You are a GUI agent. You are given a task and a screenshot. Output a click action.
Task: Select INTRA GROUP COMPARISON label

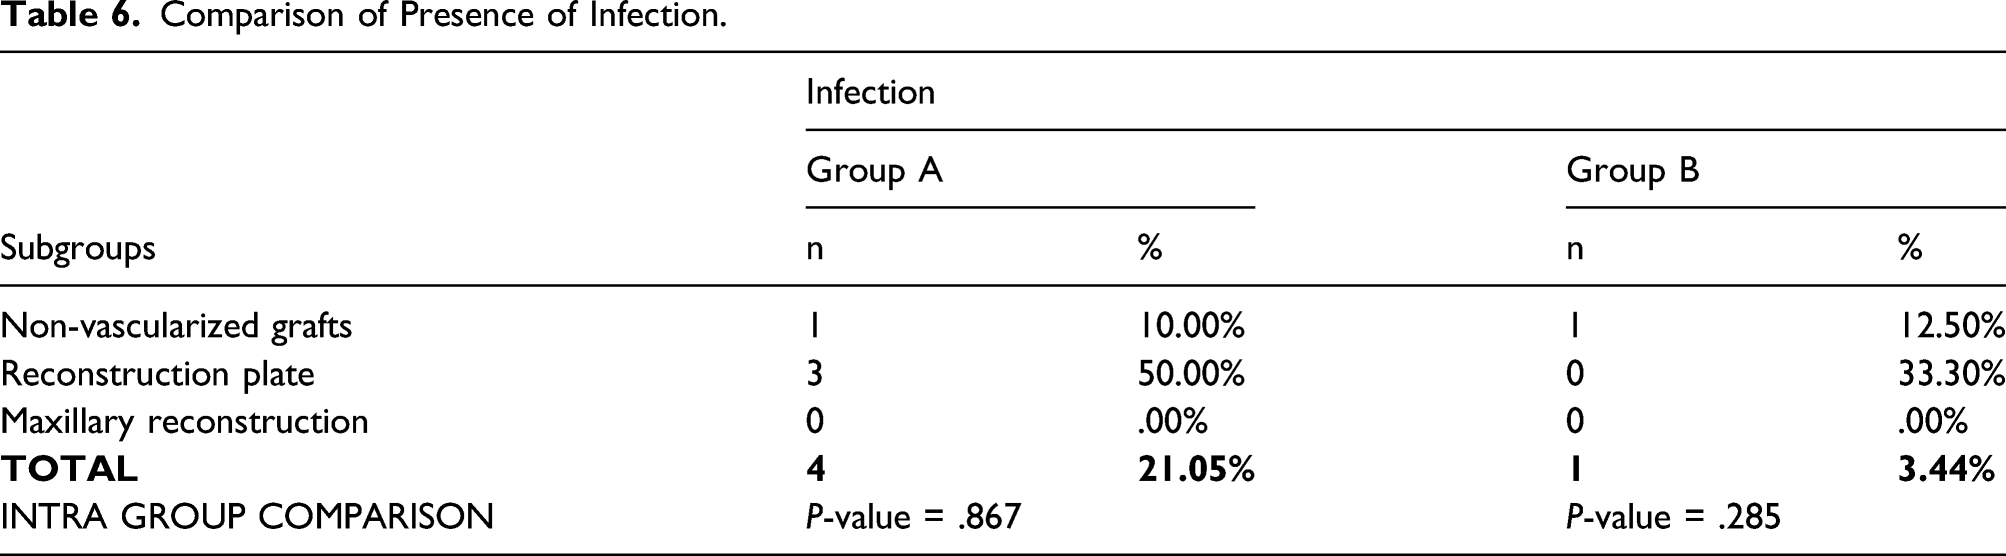tap(247, 516)
